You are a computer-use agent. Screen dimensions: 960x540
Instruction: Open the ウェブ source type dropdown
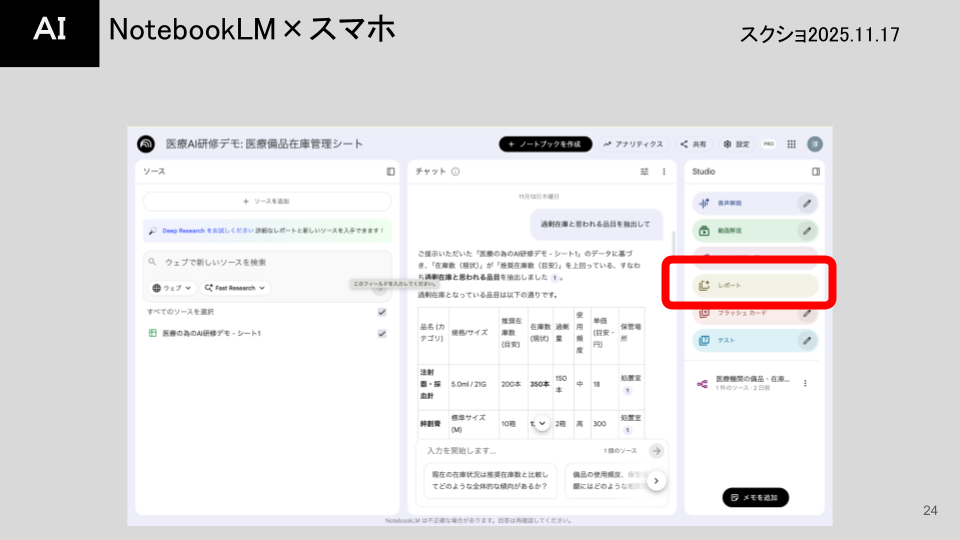pos(171,288)
